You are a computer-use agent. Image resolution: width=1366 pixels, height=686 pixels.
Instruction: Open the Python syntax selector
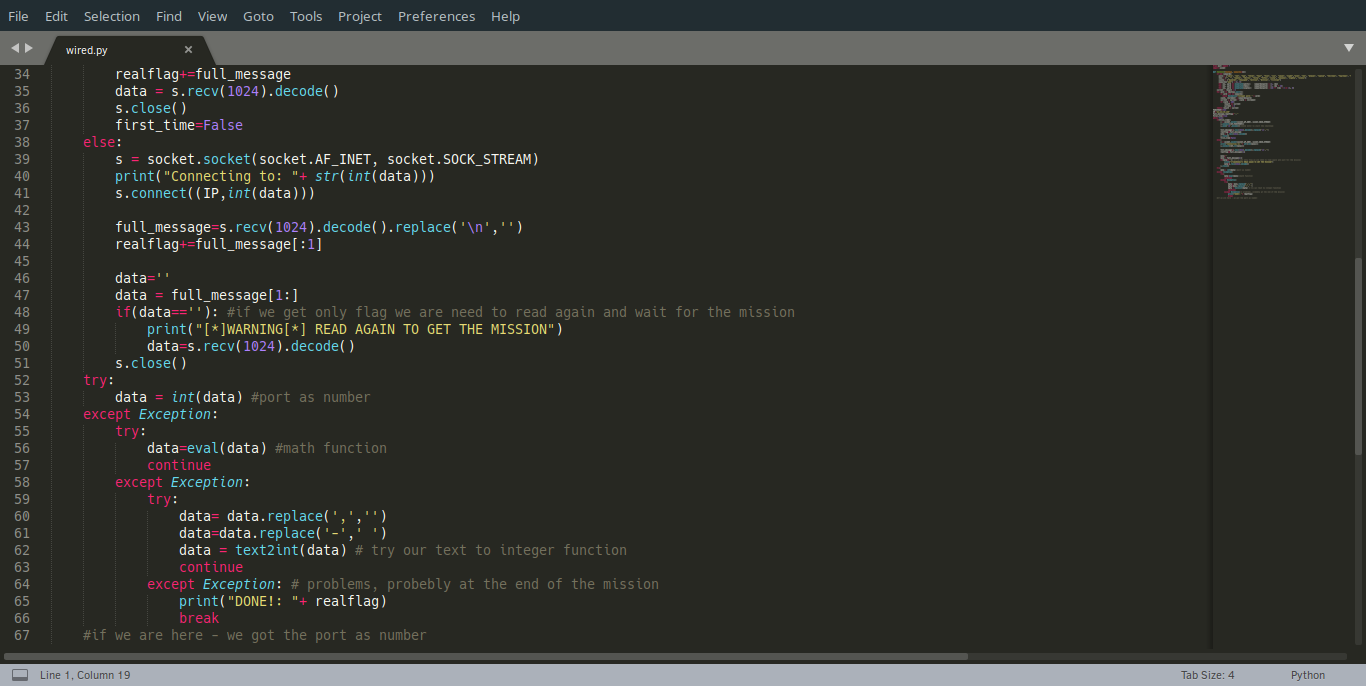1307,675
